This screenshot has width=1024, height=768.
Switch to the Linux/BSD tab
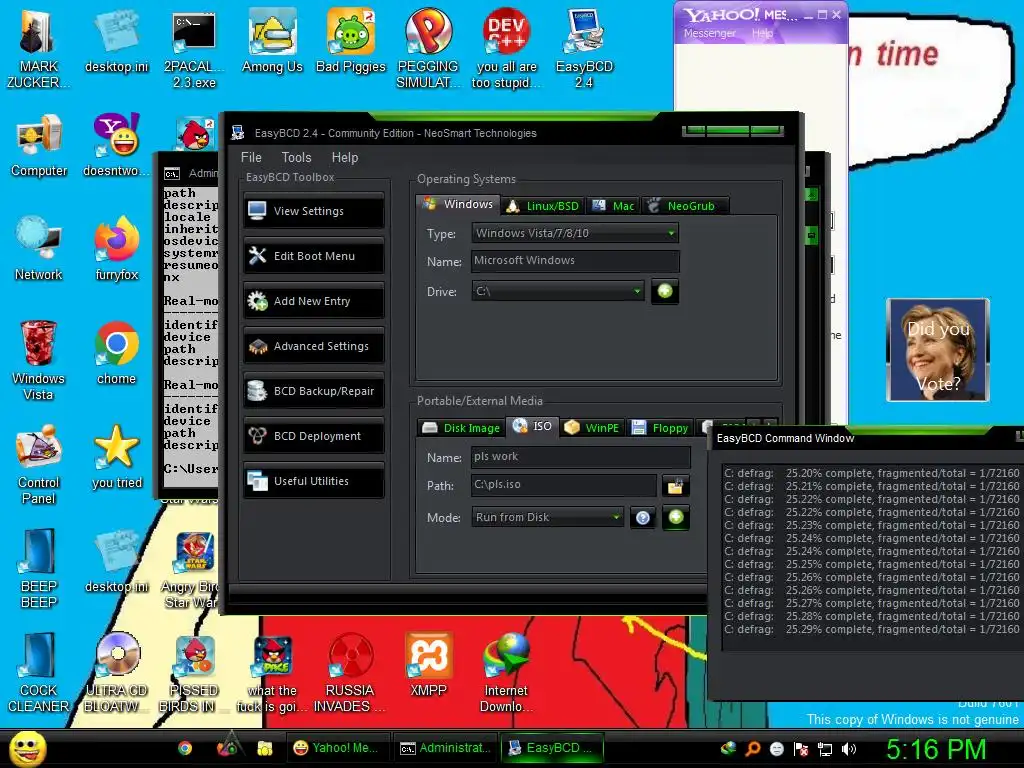(543, 206)
